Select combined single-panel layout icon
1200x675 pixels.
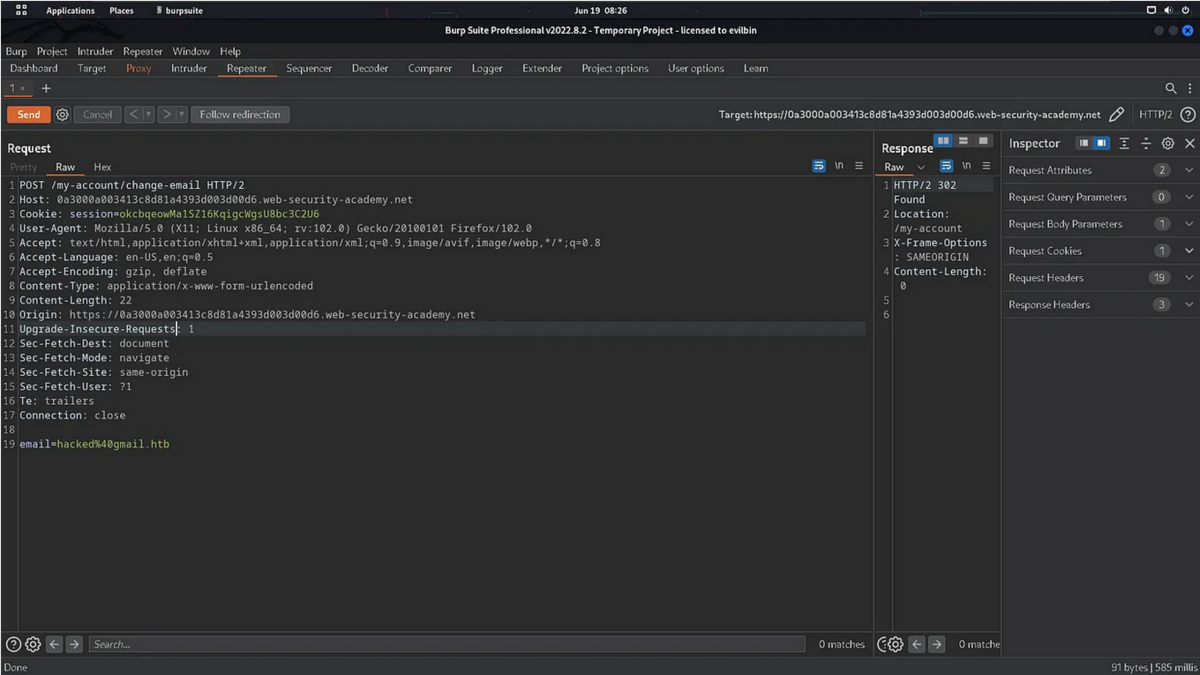983,141
